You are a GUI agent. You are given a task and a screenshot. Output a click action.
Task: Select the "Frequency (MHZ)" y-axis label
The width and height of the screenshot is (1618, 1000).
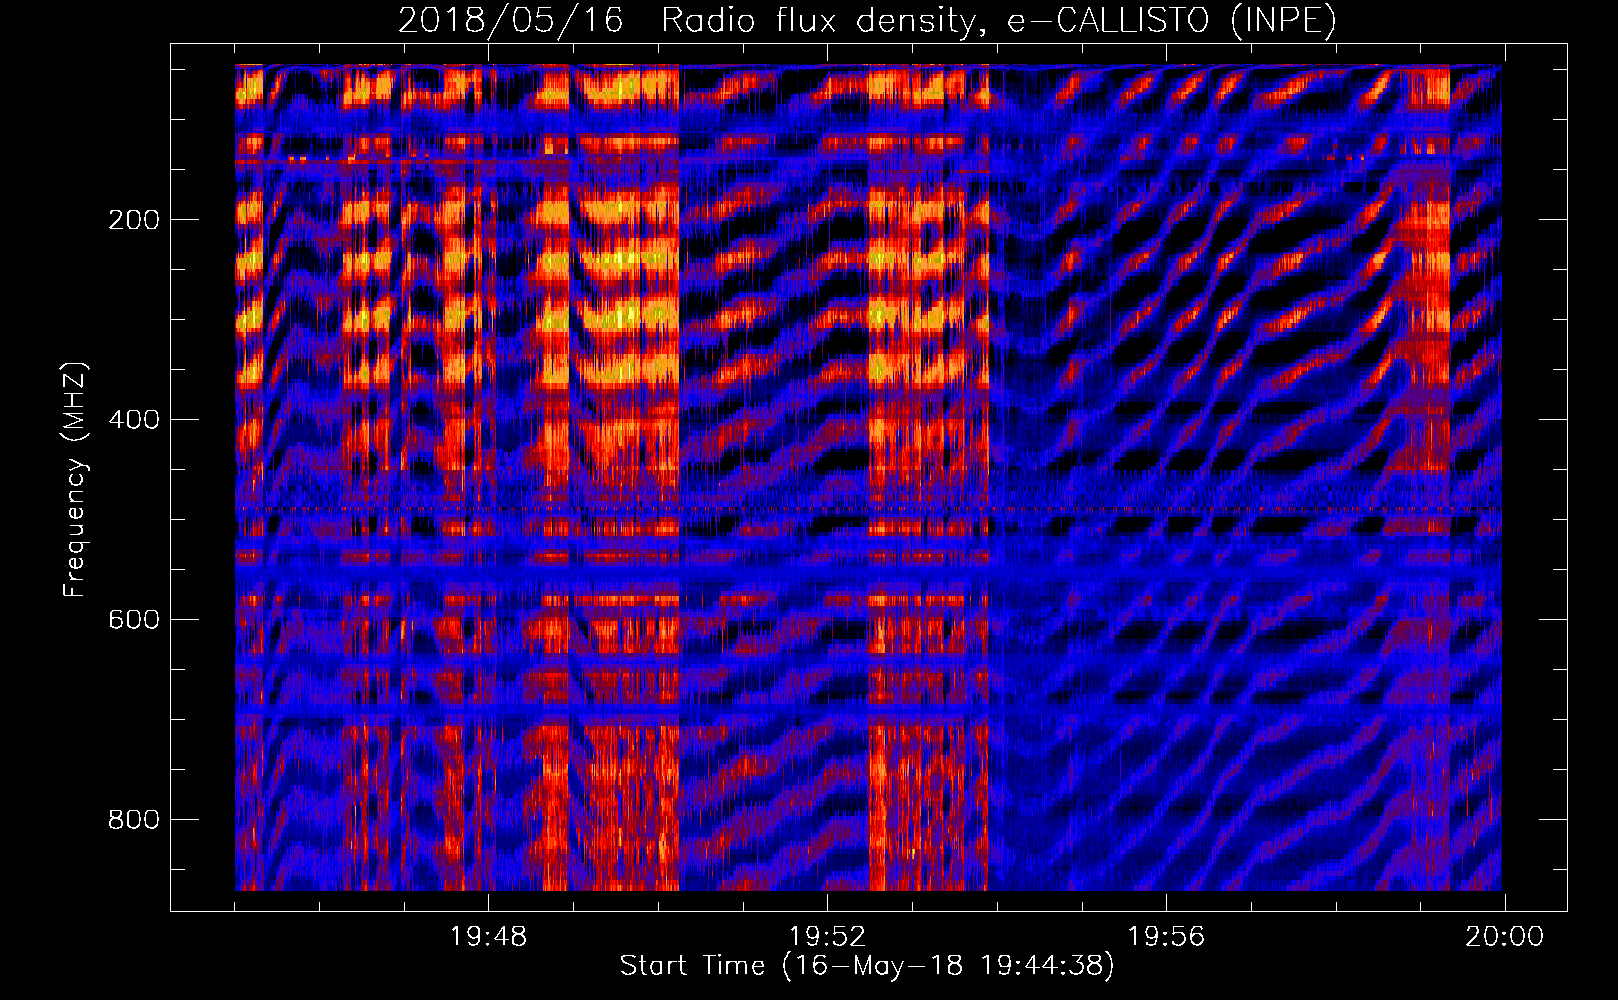click(x=75, y=480)
